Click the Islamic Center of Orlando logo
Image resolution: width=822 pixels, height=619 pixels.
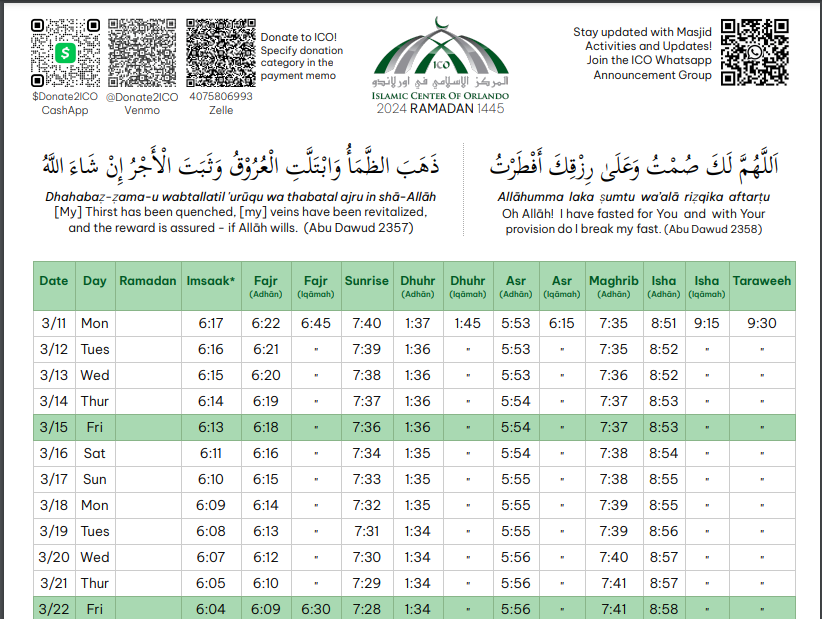coord(440,59)
